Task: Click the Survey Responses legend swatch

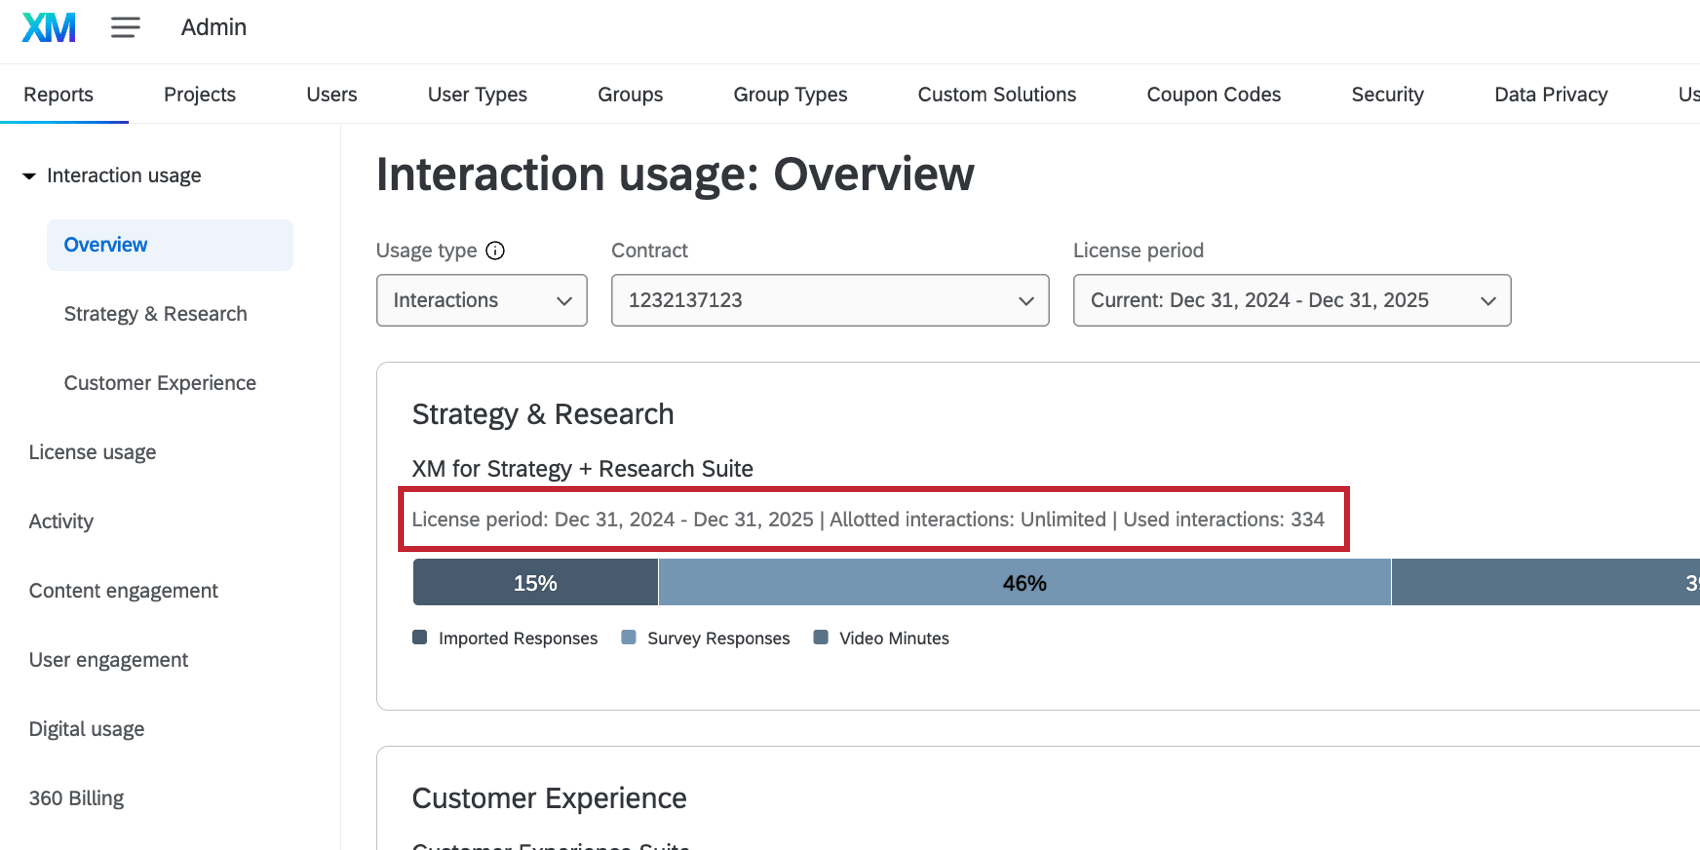Action: coord(629,638)
